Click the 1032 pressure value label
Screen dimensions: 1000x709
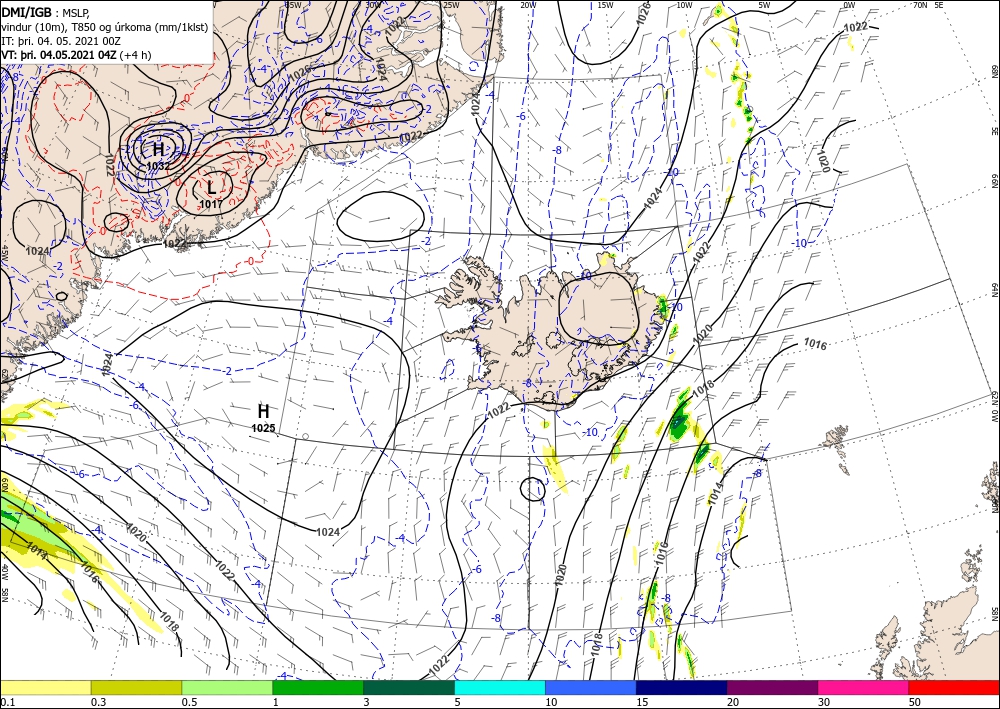tap(158, 166)
